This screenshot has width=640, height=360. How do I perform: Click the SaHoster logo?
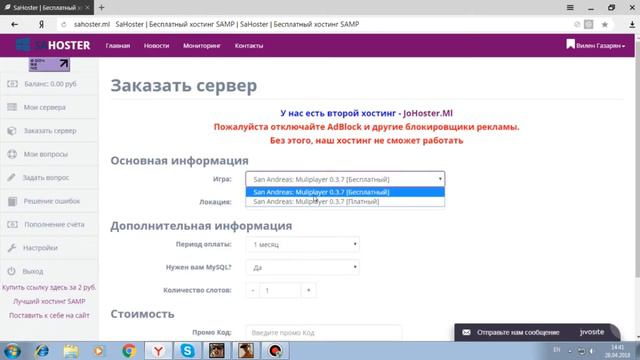point(53,45)
